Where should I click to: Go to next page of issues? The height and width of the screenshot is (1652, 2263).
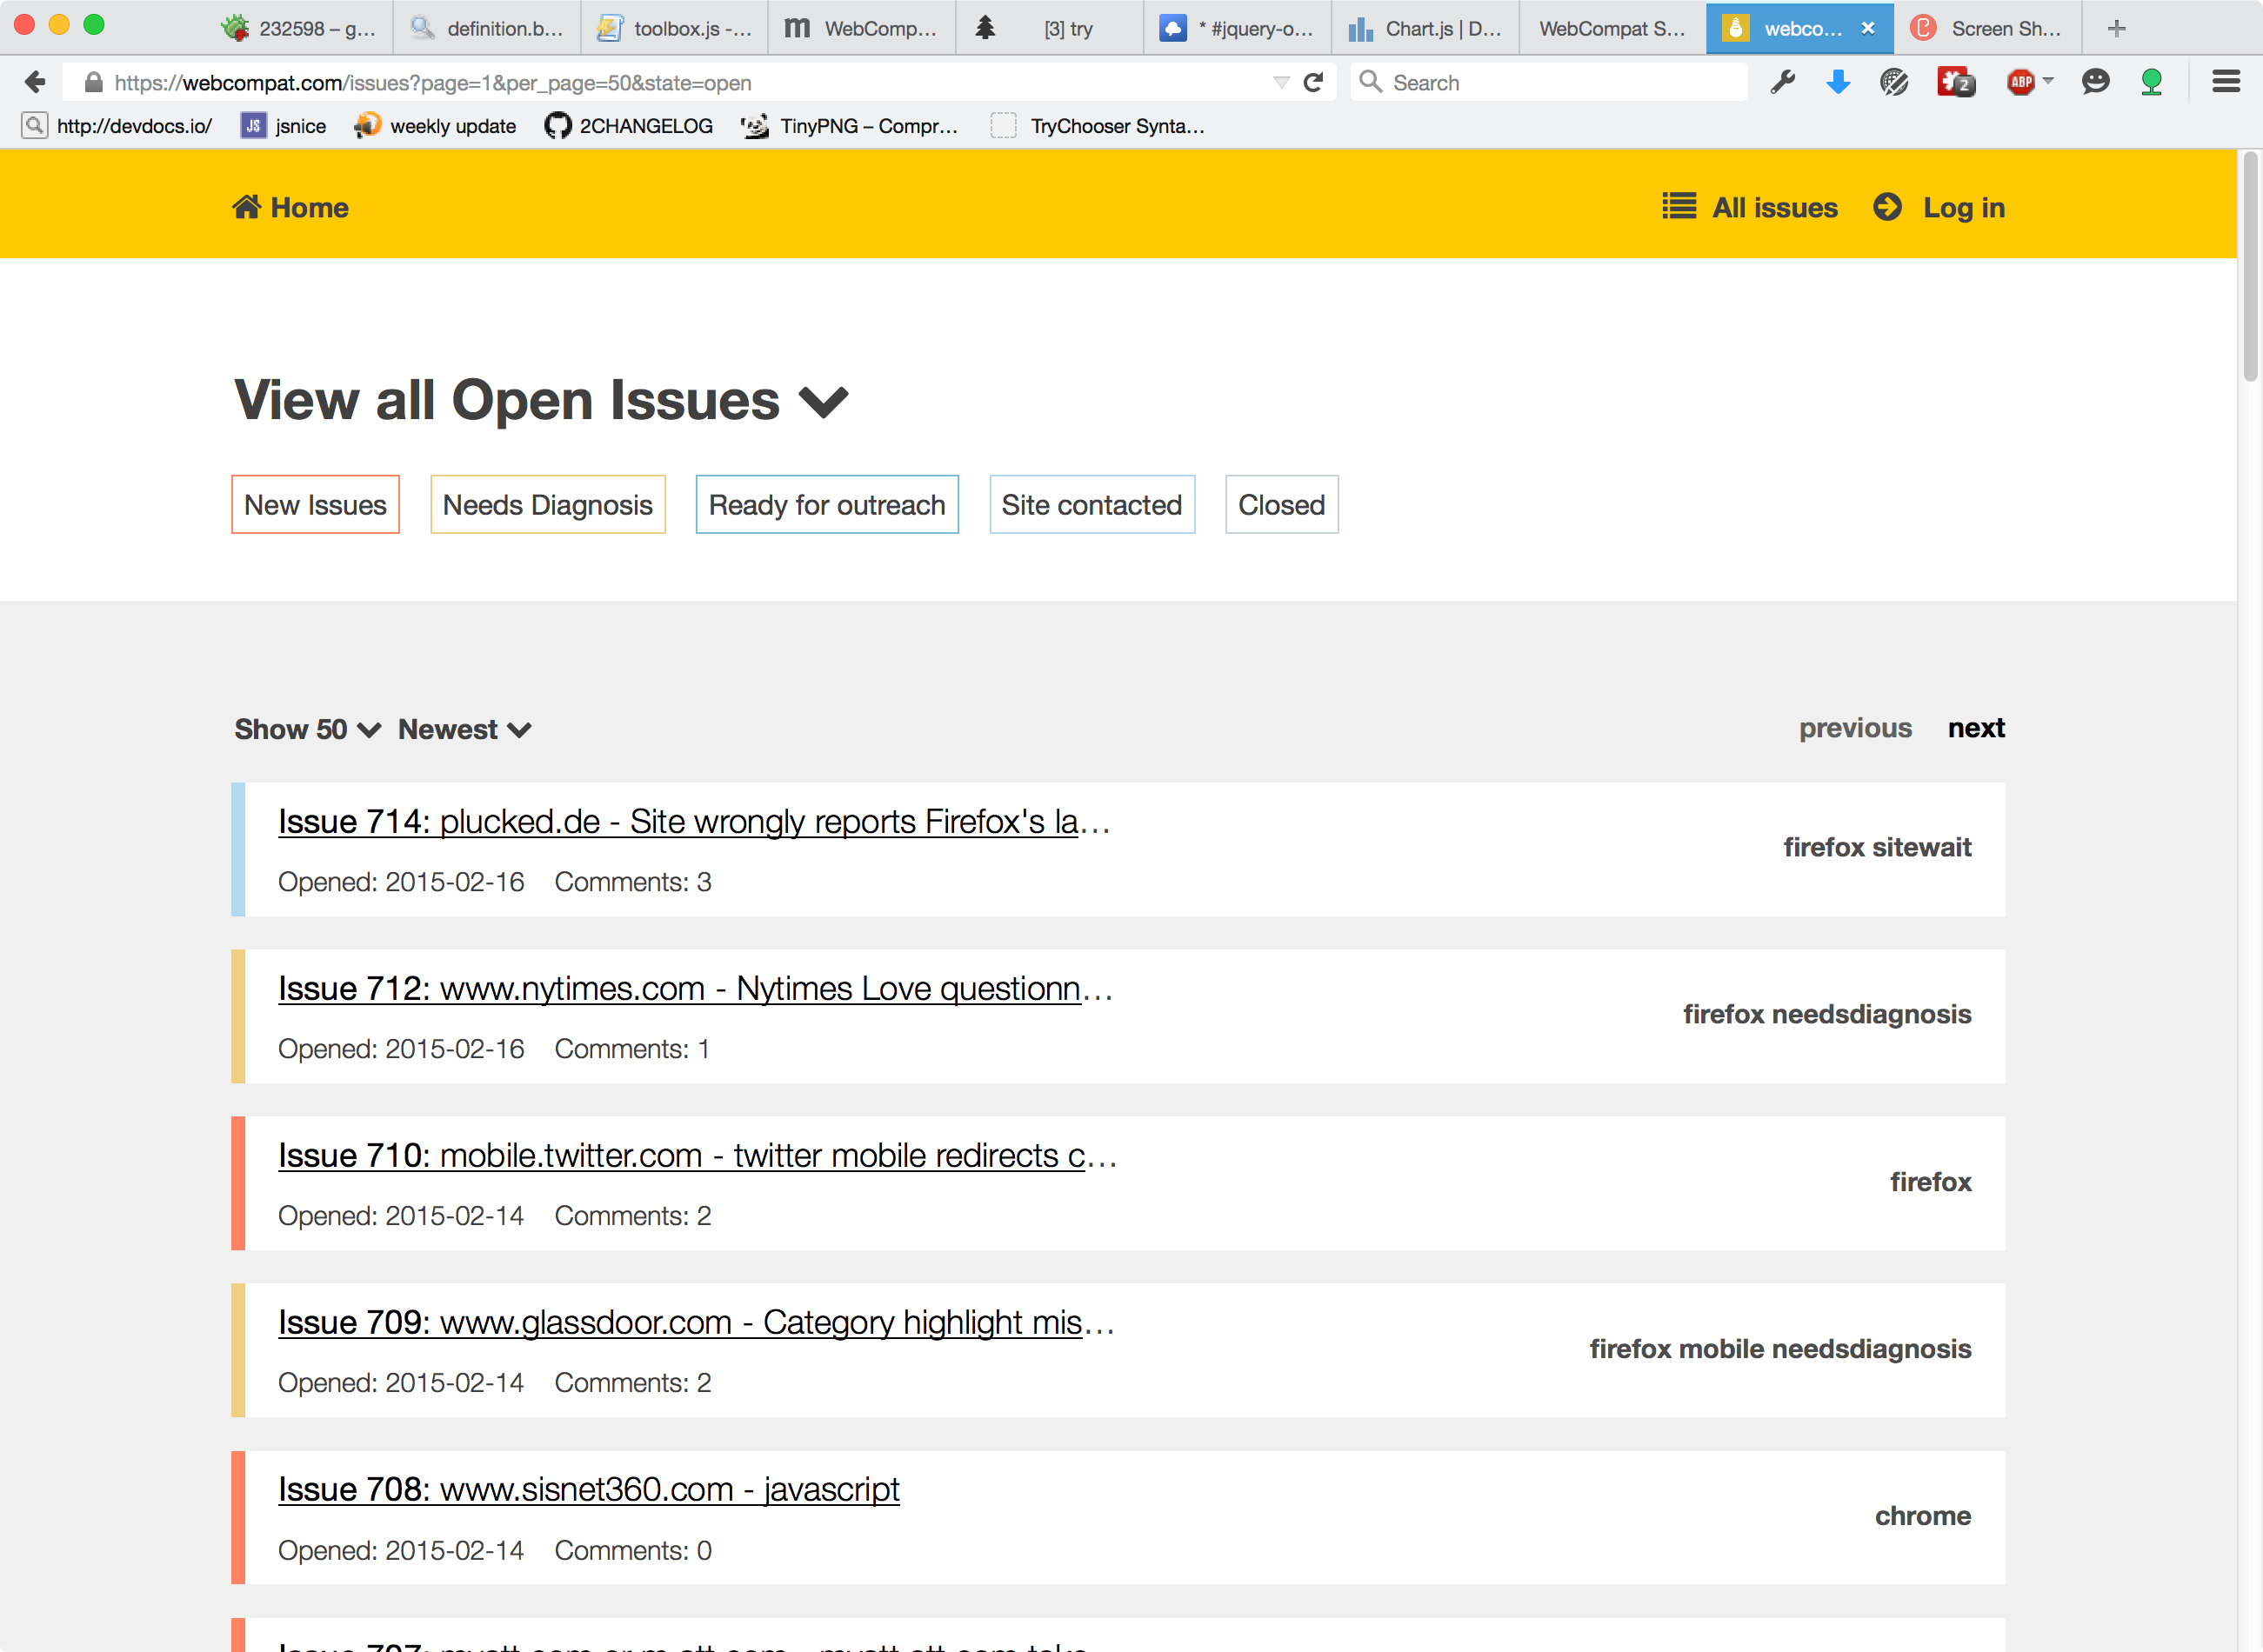tap(1975, 728)
